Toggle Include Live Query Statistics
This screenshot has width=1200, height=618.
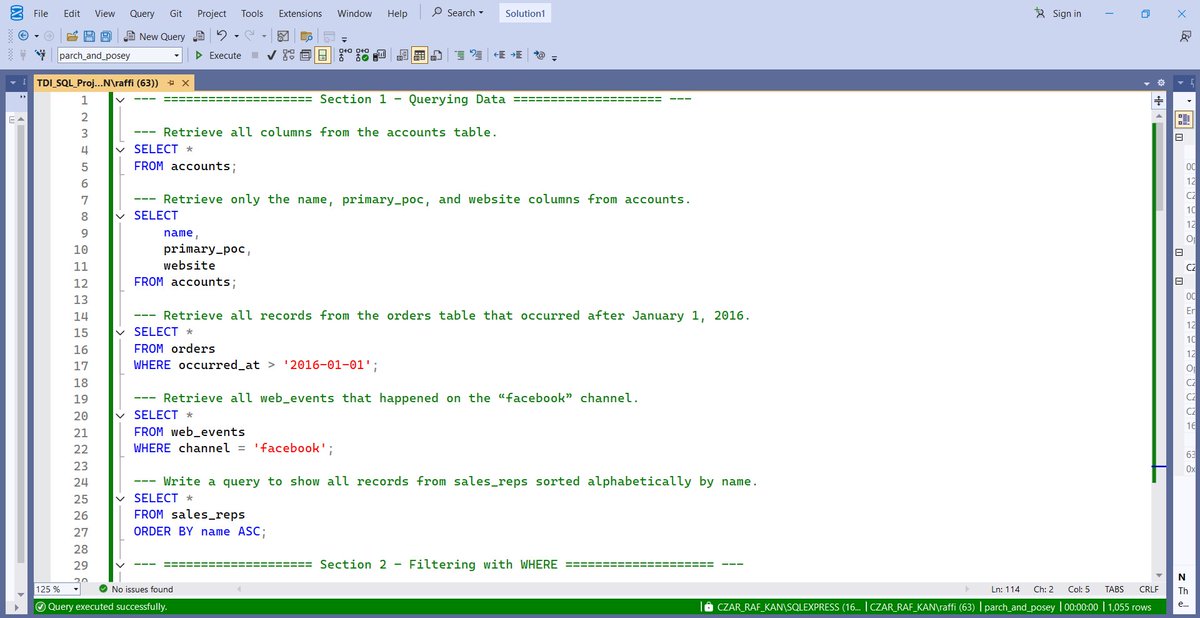click(362, 55)
